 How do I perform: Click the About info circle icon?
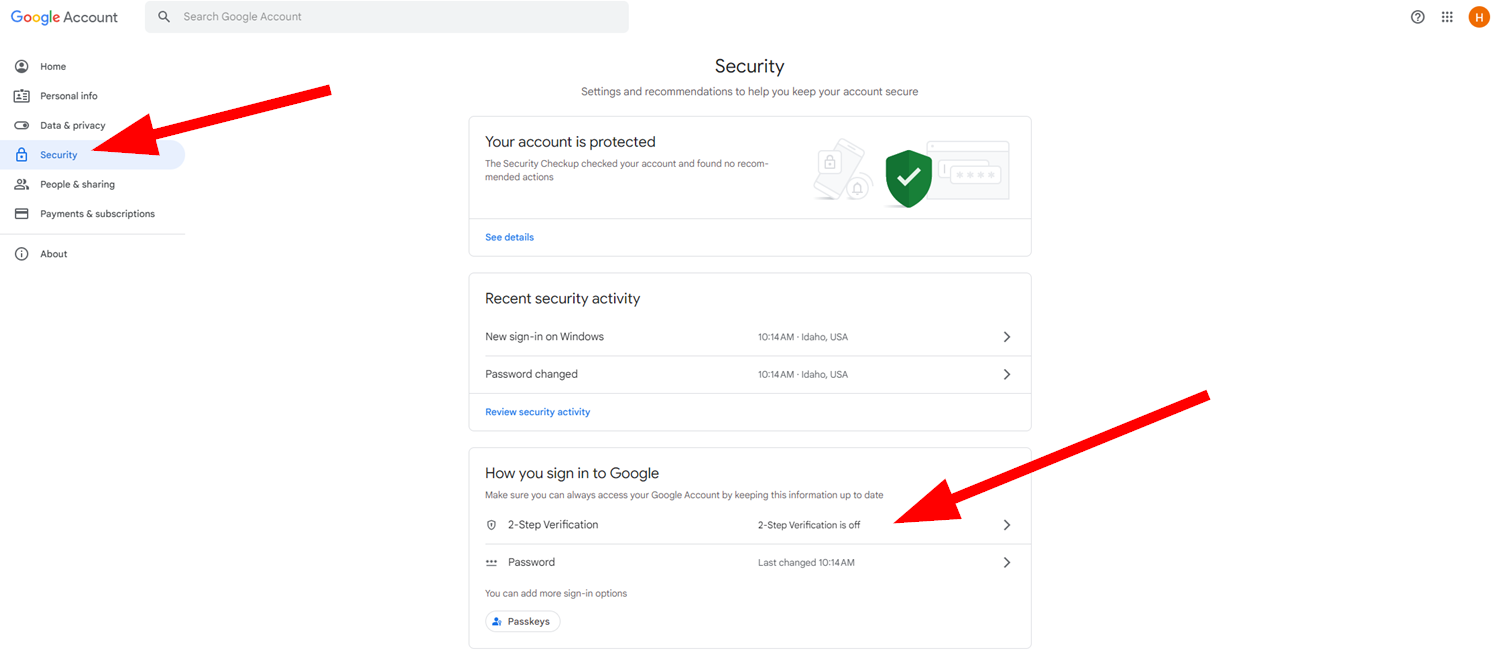click(x=21, y=254)
